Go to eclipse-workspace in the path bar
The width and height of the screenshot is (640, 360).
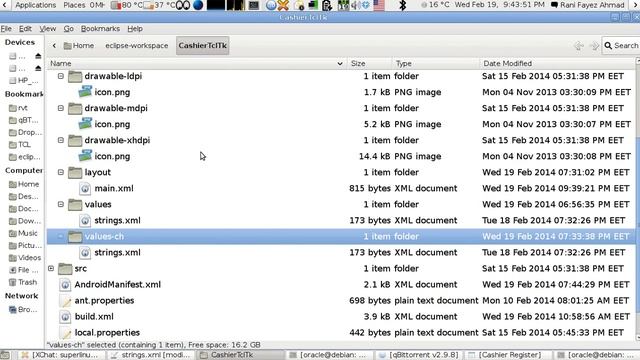tap(137, 46)
